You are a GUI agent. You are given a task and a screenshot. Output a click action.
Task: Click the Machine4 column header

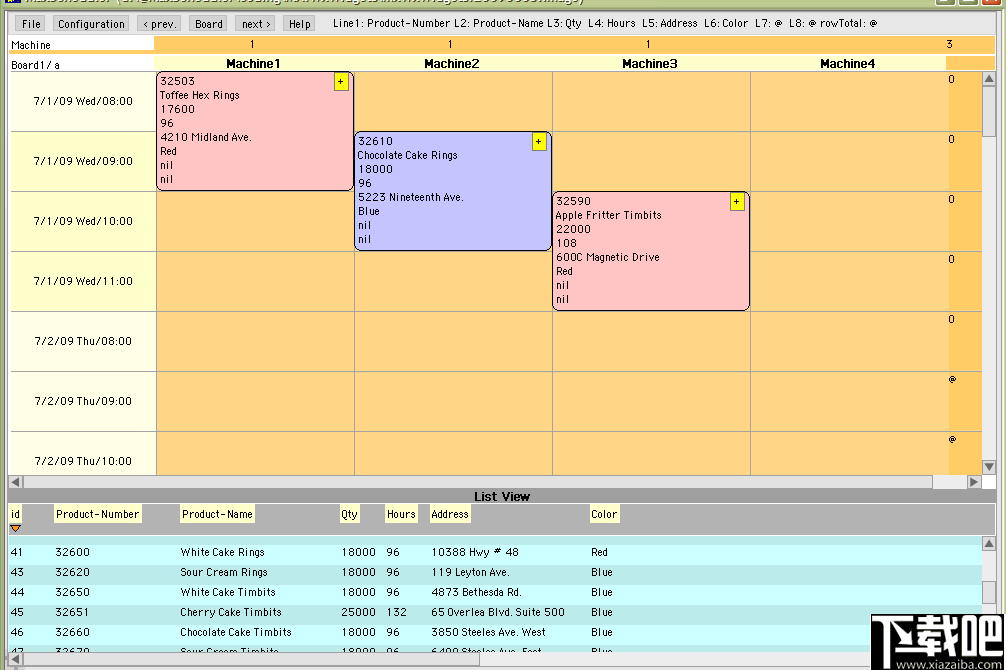pyautogui.click(x=847, y=63)
